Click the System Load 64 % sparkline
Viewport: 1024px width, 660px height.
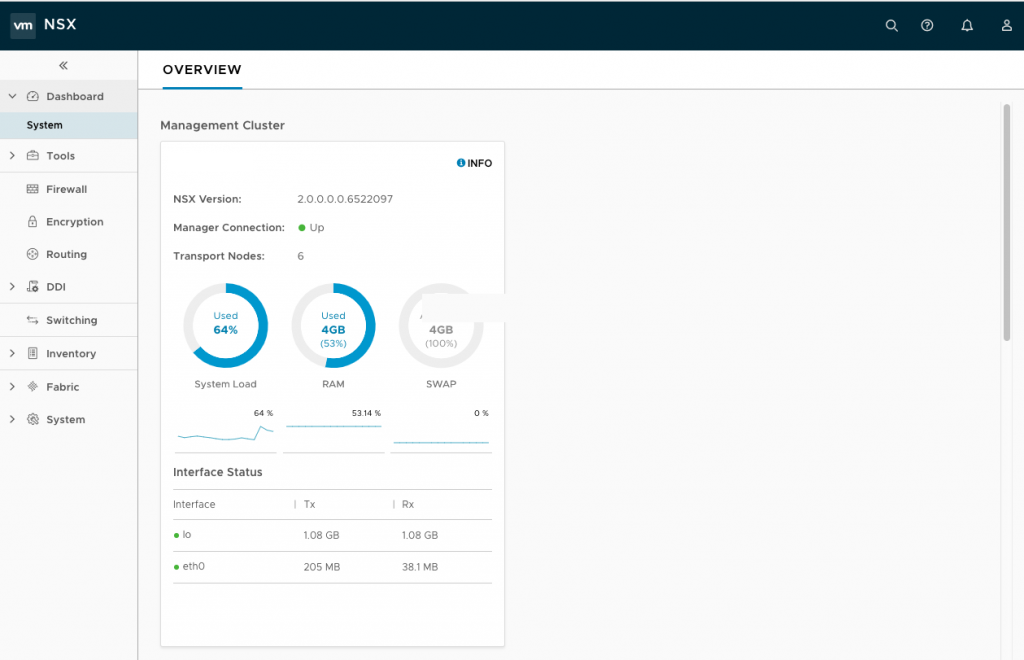pyautogui.click(x=225, y=431)
